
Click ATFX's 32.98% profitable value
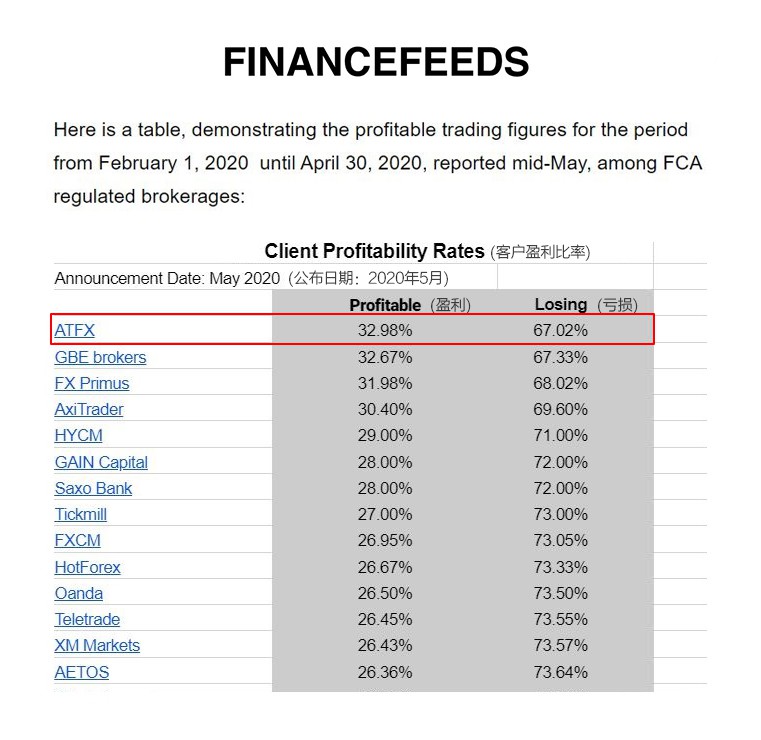point(385,330)
